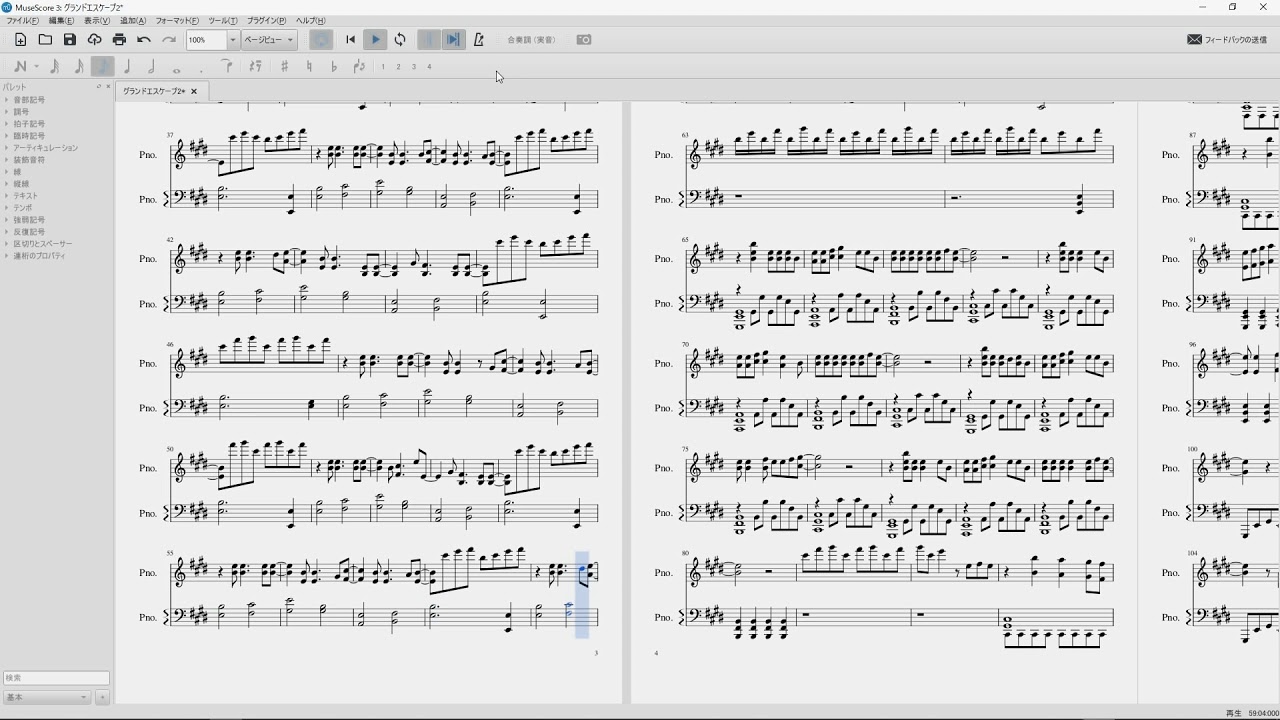Select voice 2

click(398, 67)
